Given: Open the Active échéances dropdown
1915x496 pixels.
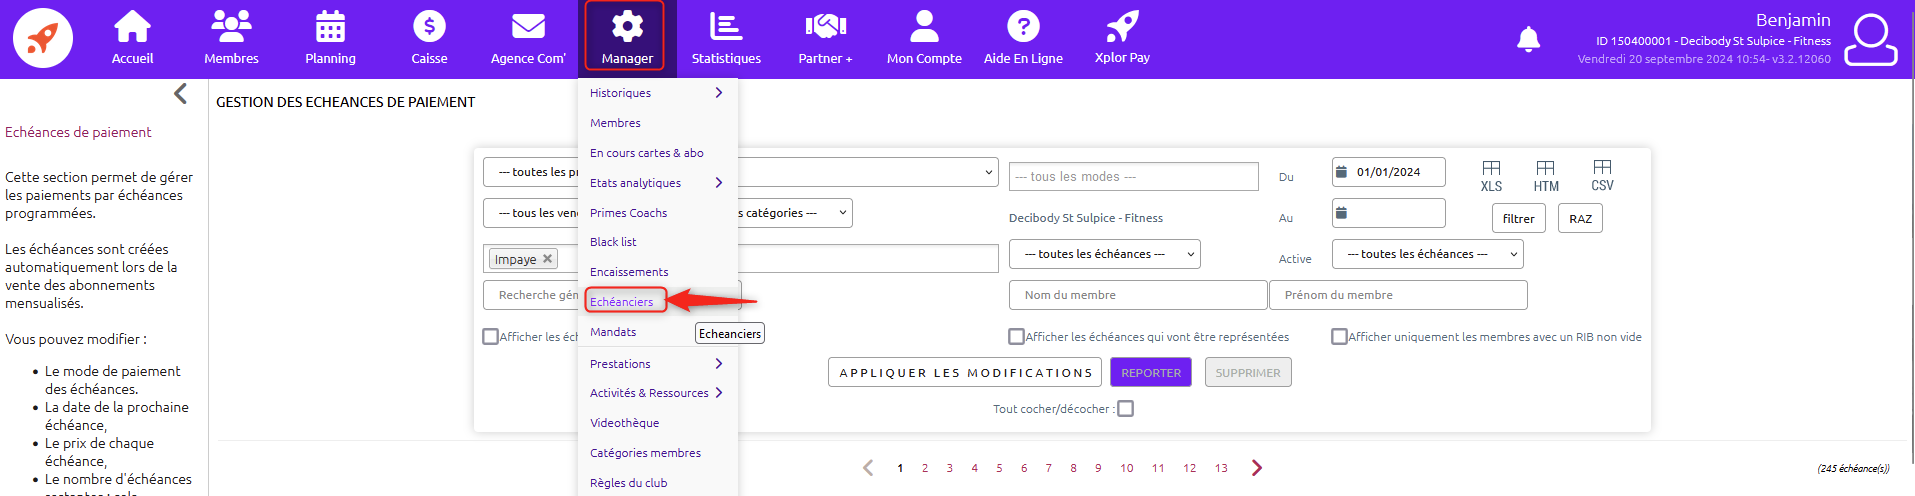Looking at the screenshot, I should coord(1427,254).
